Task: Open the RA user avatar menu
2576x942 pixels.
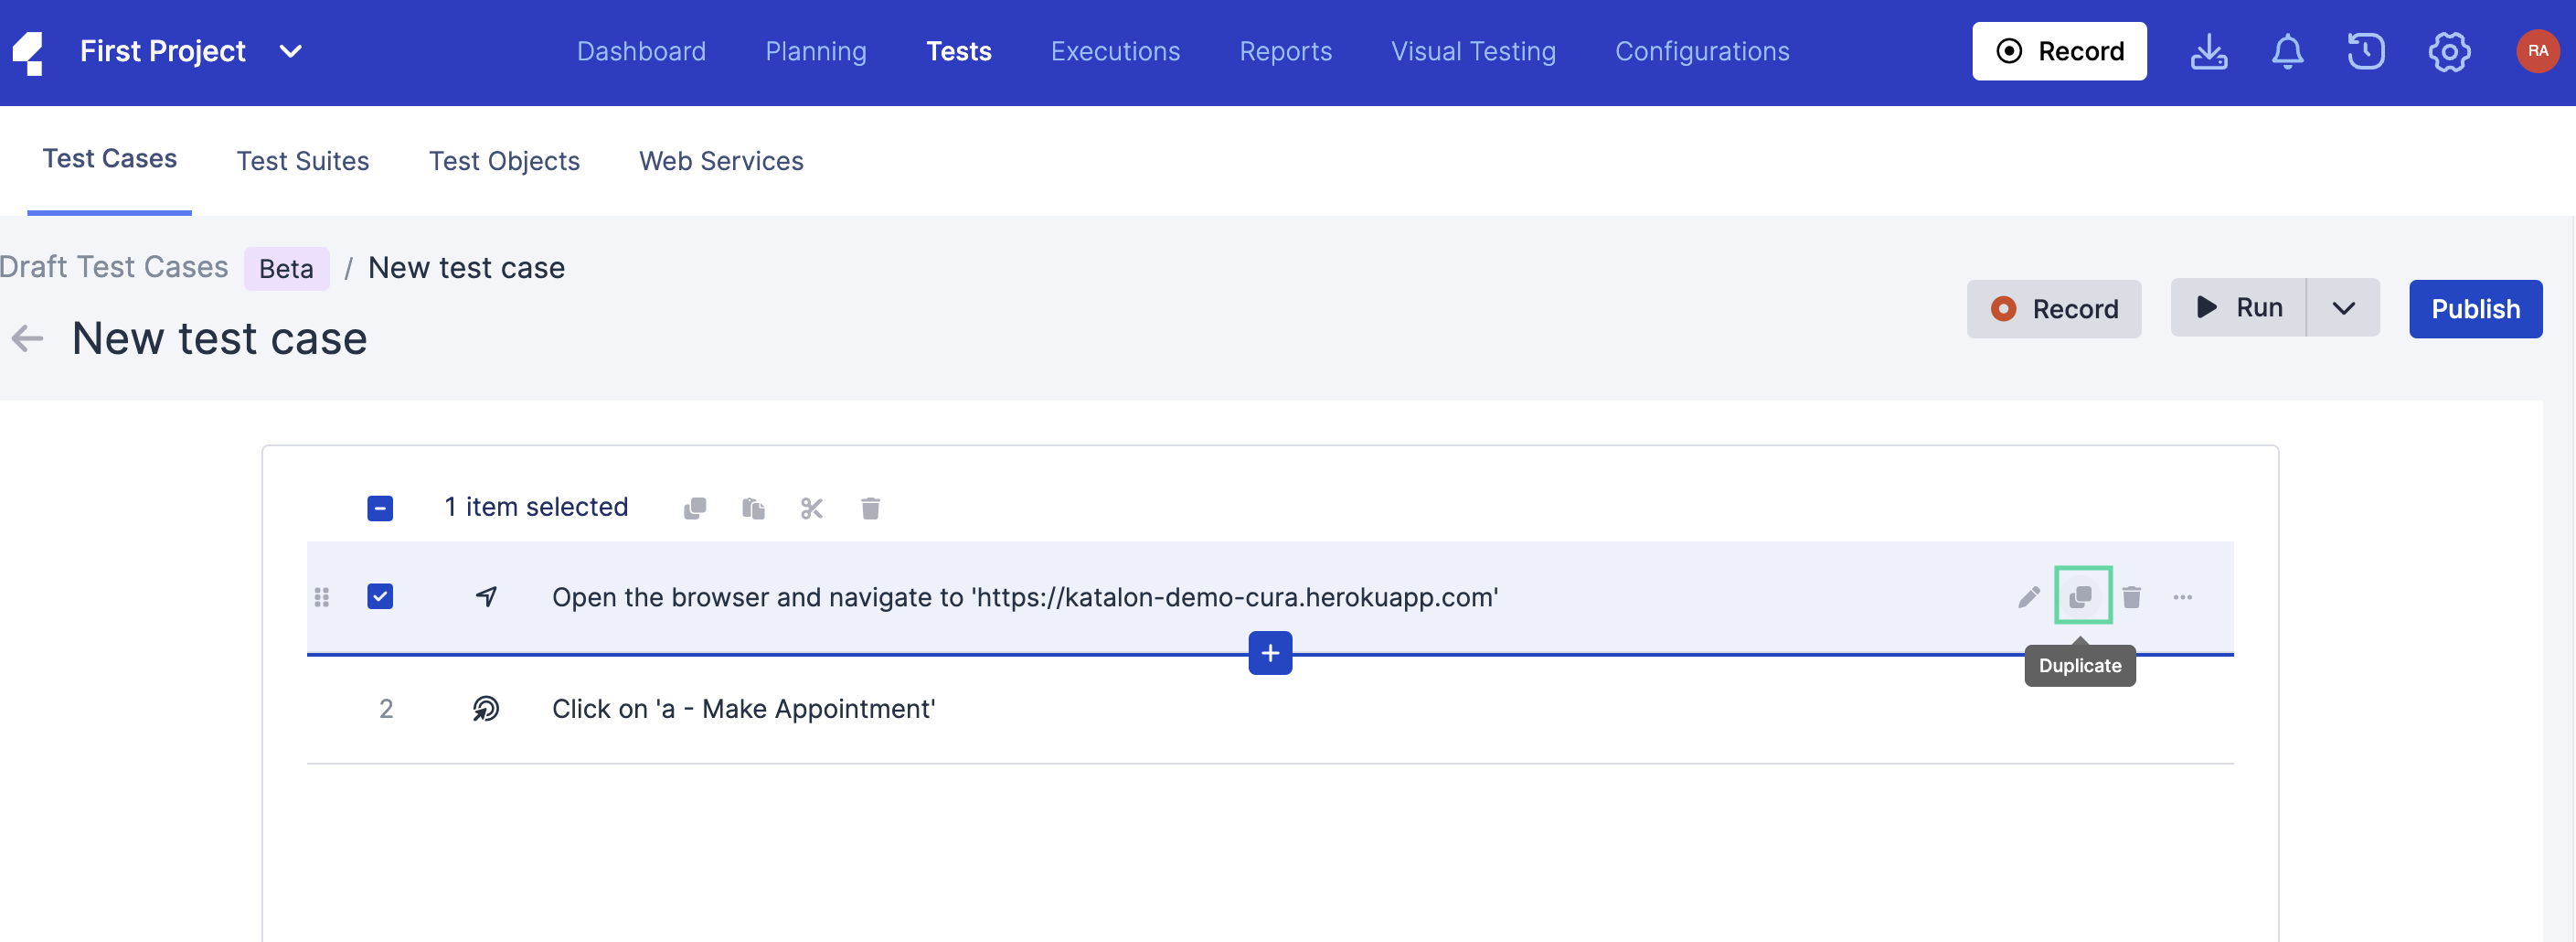Action: point(2537,51)
